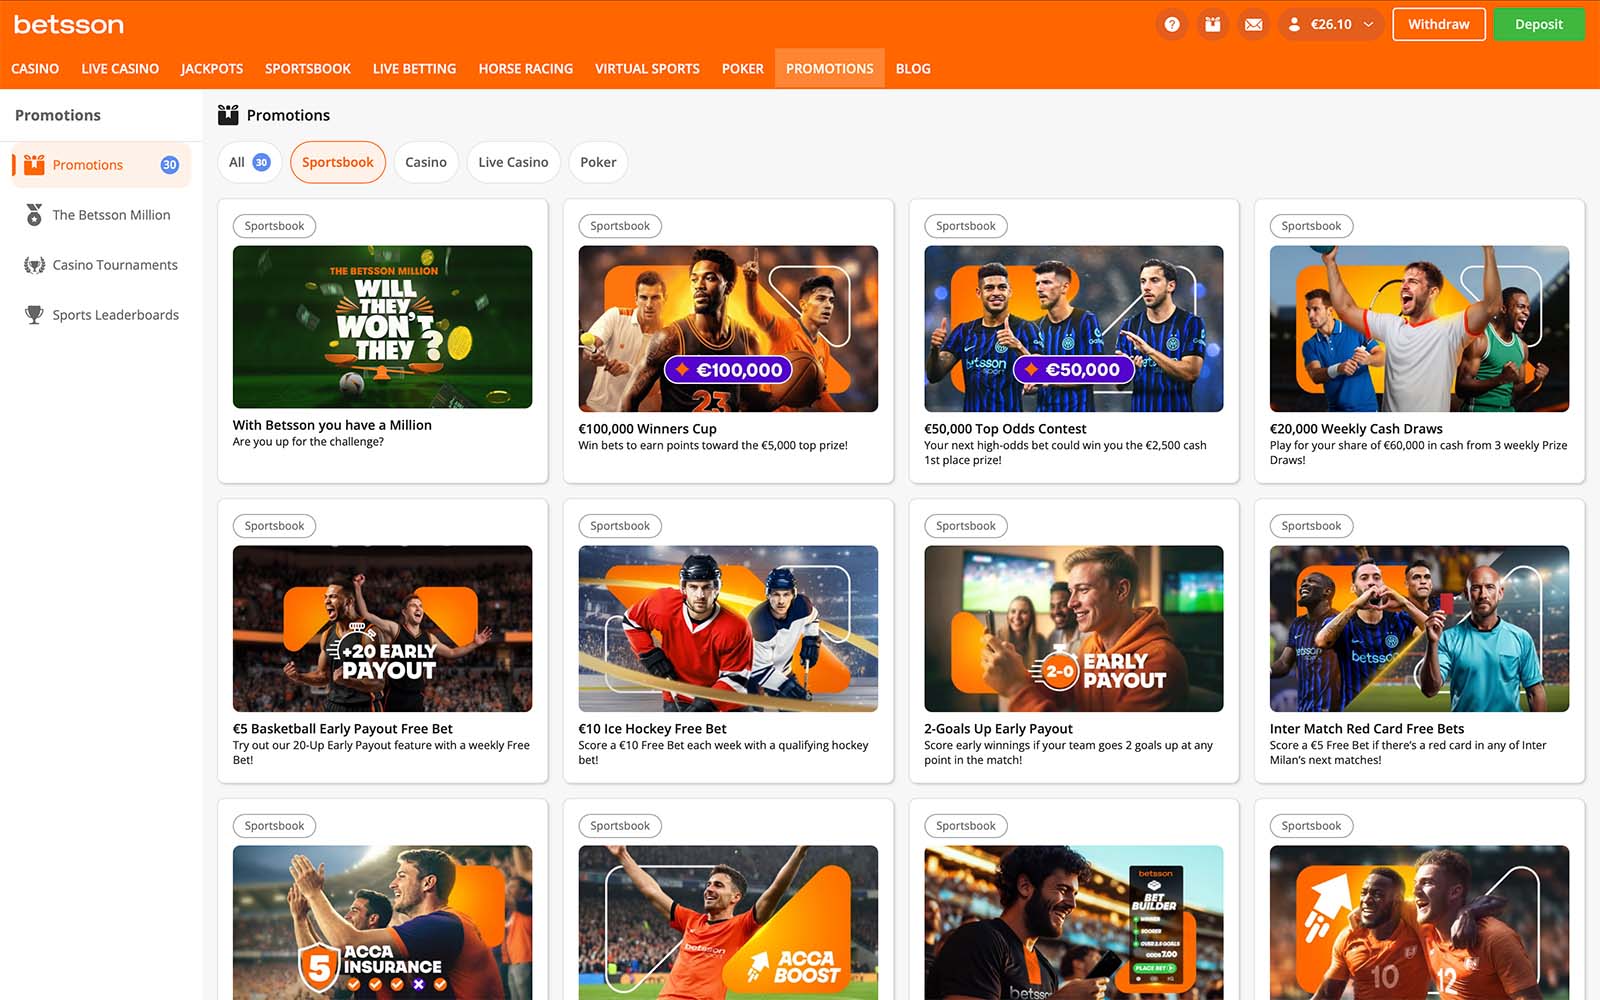Open the 2-Goals Up Early Payout title
The height and width of the screenshot is (1000, 1600).
(x=998, y=729)
